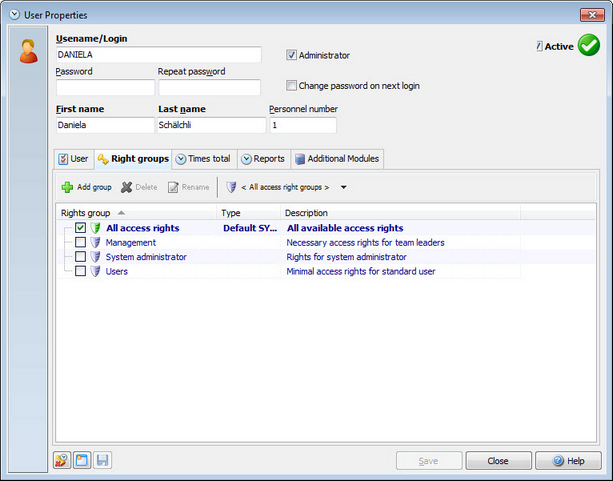Image resolution: width=613 pixels, height=481 pixels.
Task: Enable Change password on next login
Action: tap(291, 85)
